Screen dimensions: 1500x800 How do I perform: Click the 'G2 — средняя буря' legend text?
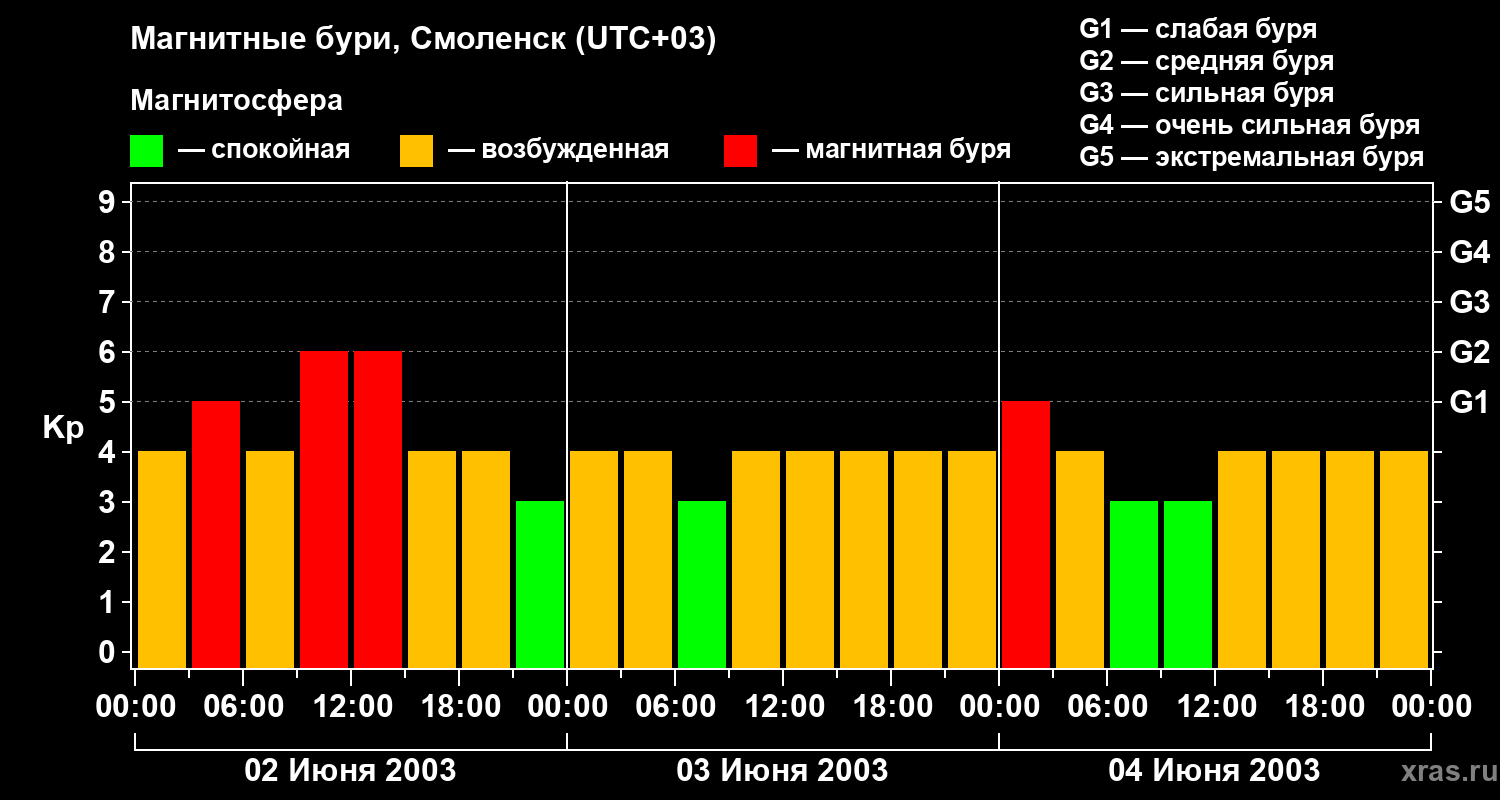(x=1207, y=61)
